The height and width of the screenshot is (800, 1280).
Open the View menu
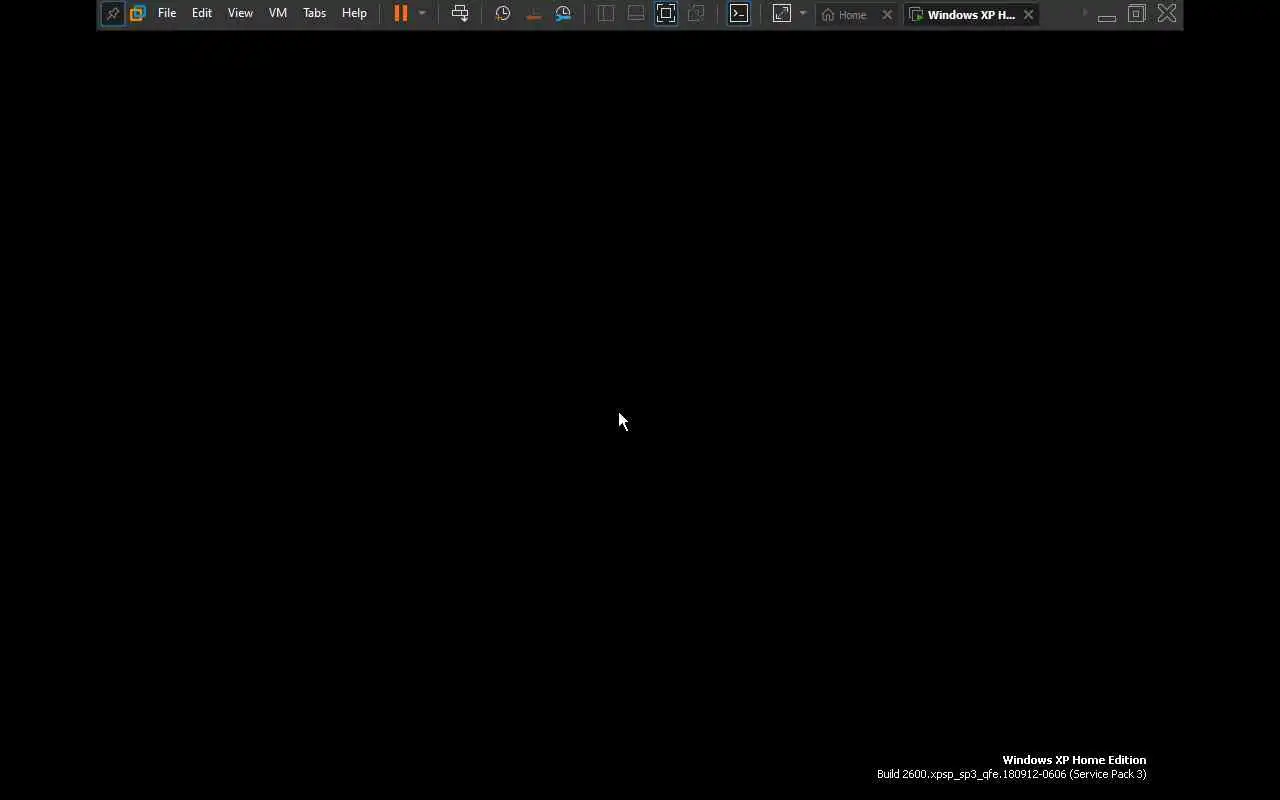[x=240, y=14]
